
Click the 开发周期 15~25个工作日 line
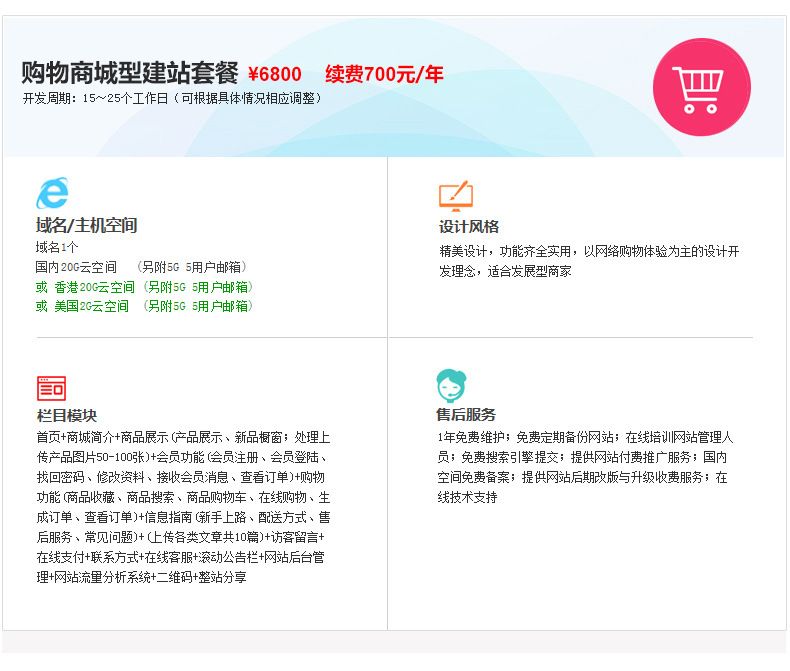click(172, 99)
